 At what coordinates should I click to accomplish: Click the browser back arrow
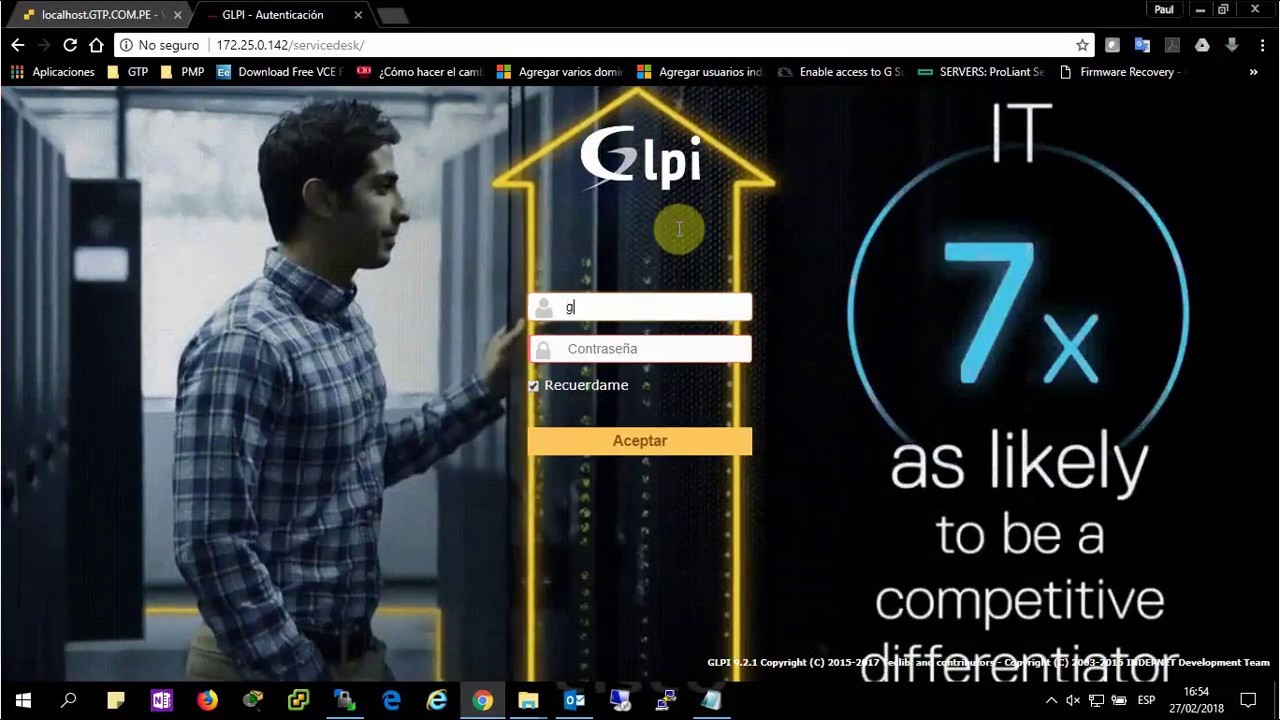click(x=18, y=45)
